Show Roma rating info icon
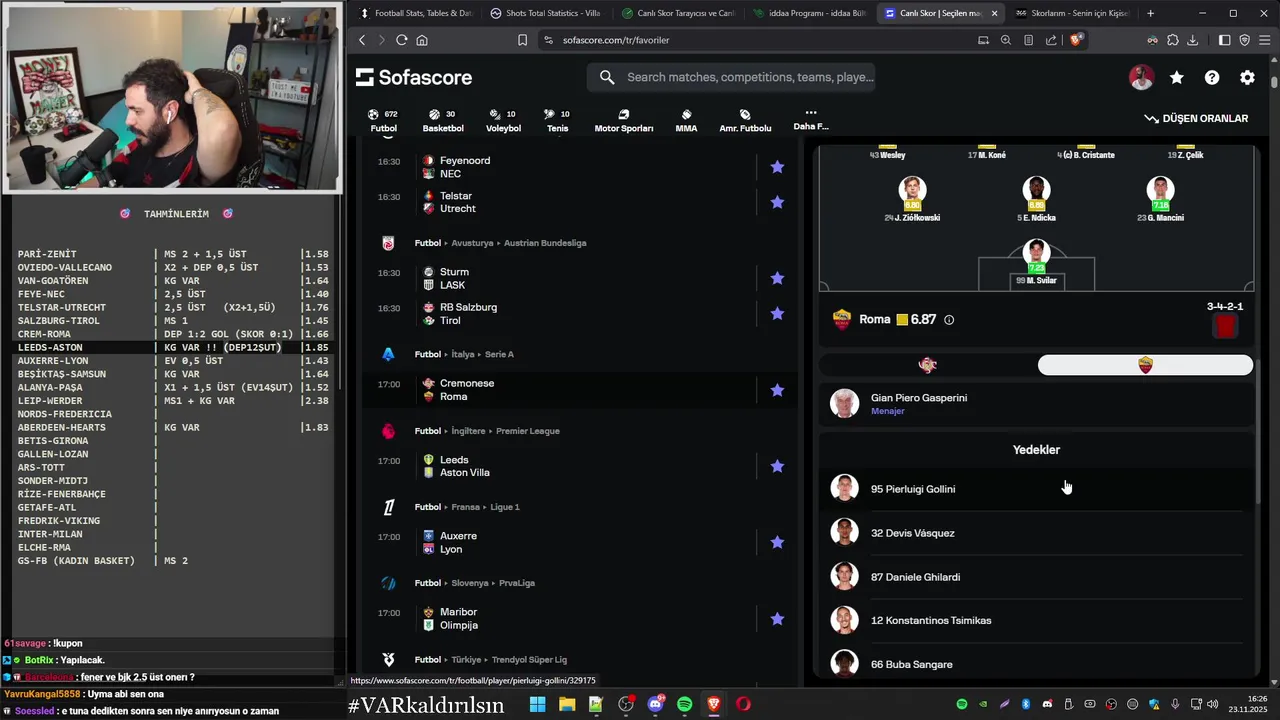This screenshot has width=1280, height=720. pyautogui.click(x=949, y=320)
